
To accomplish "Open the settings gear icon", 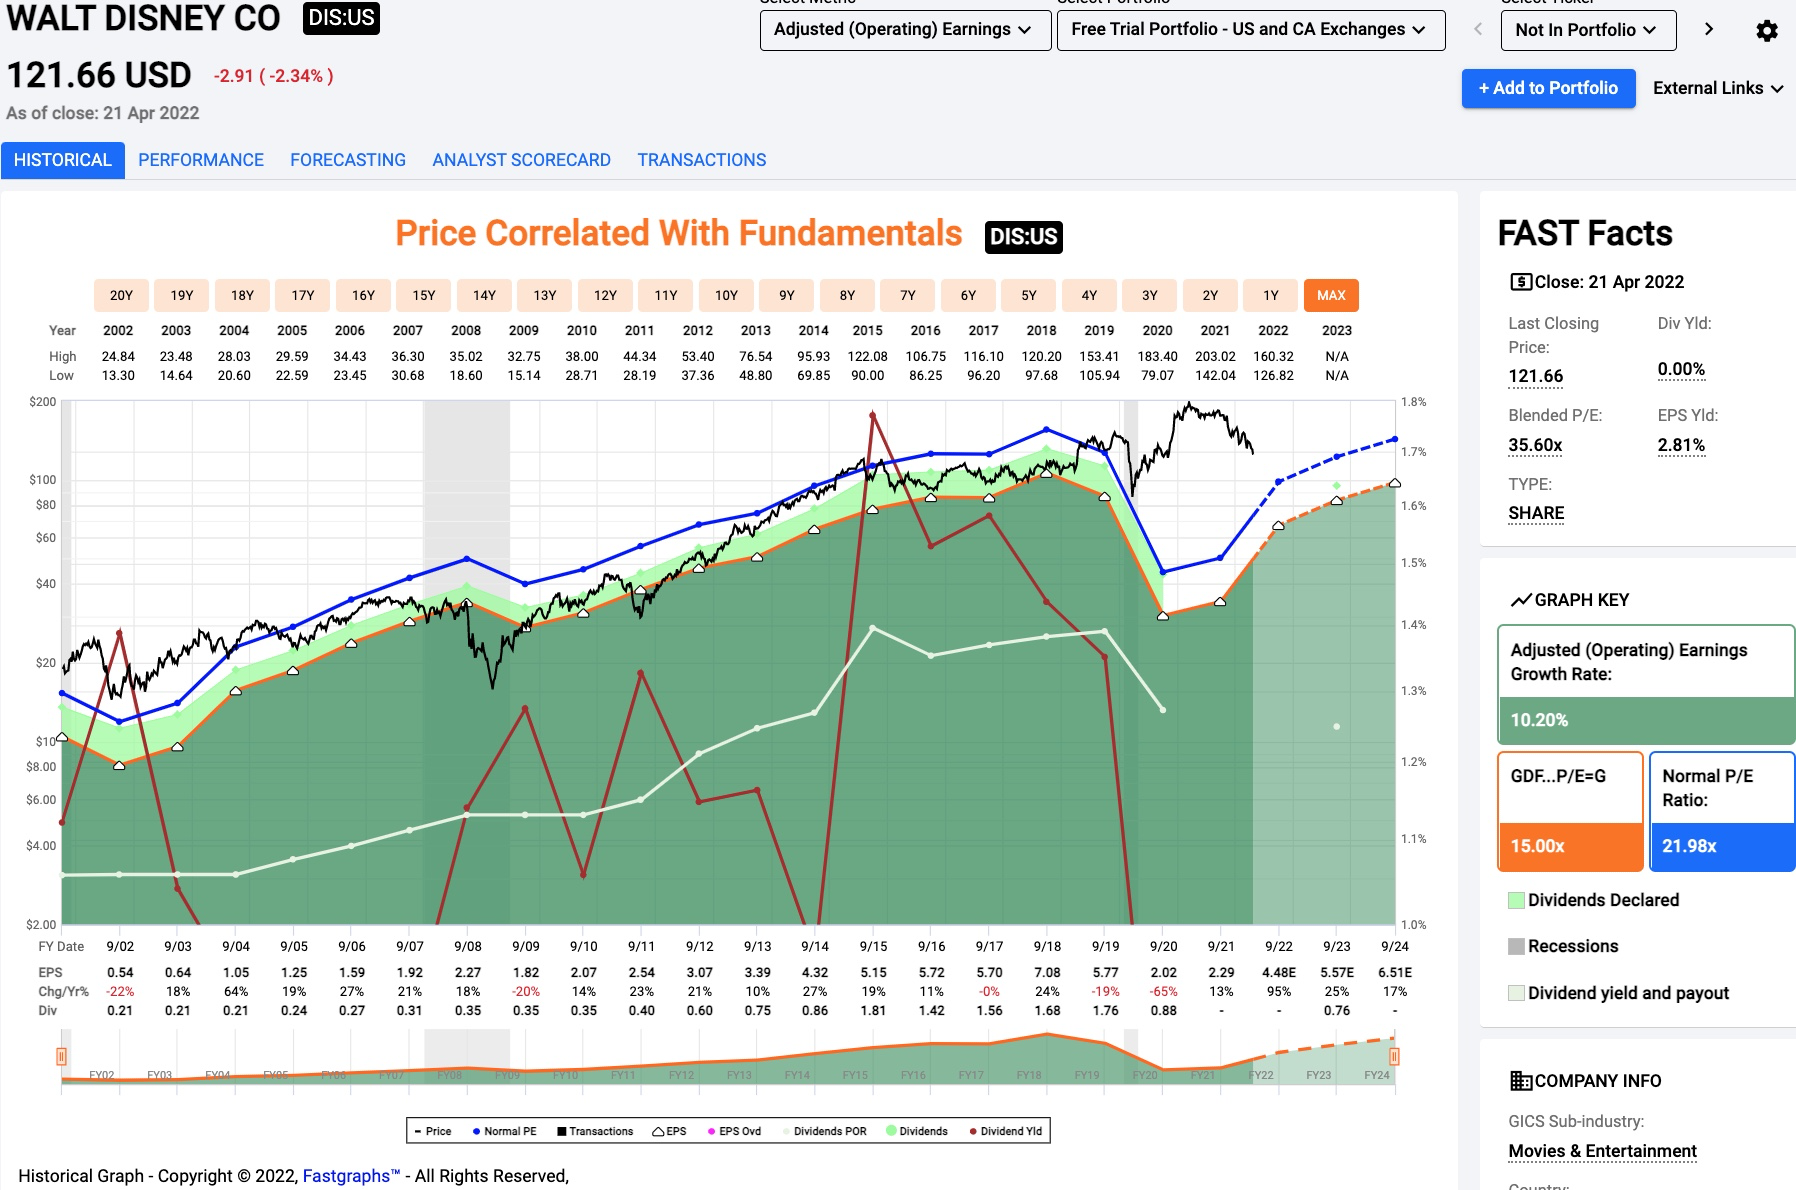I will 1767,30.
